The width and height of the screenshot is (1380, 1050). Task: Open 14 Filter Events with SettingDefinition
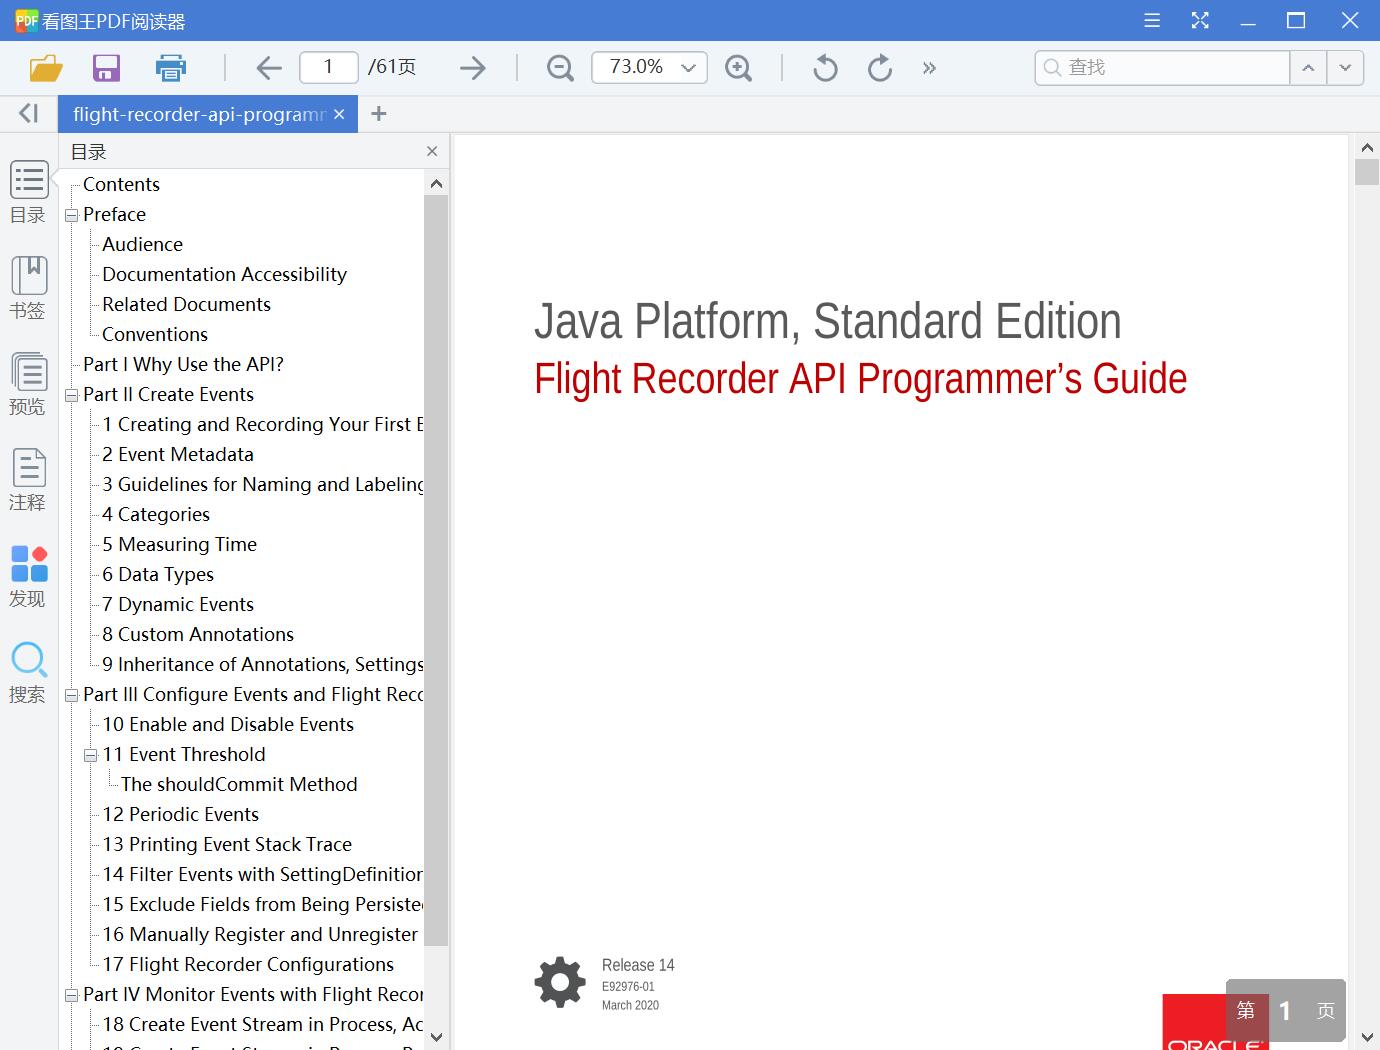tap(262, 874)
